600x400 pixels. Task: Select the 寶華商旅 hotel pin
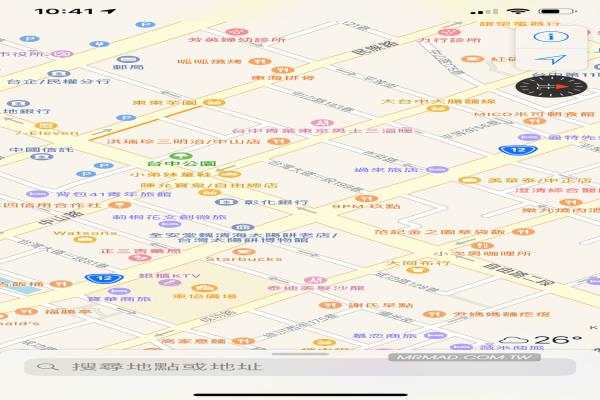[119, 291]
